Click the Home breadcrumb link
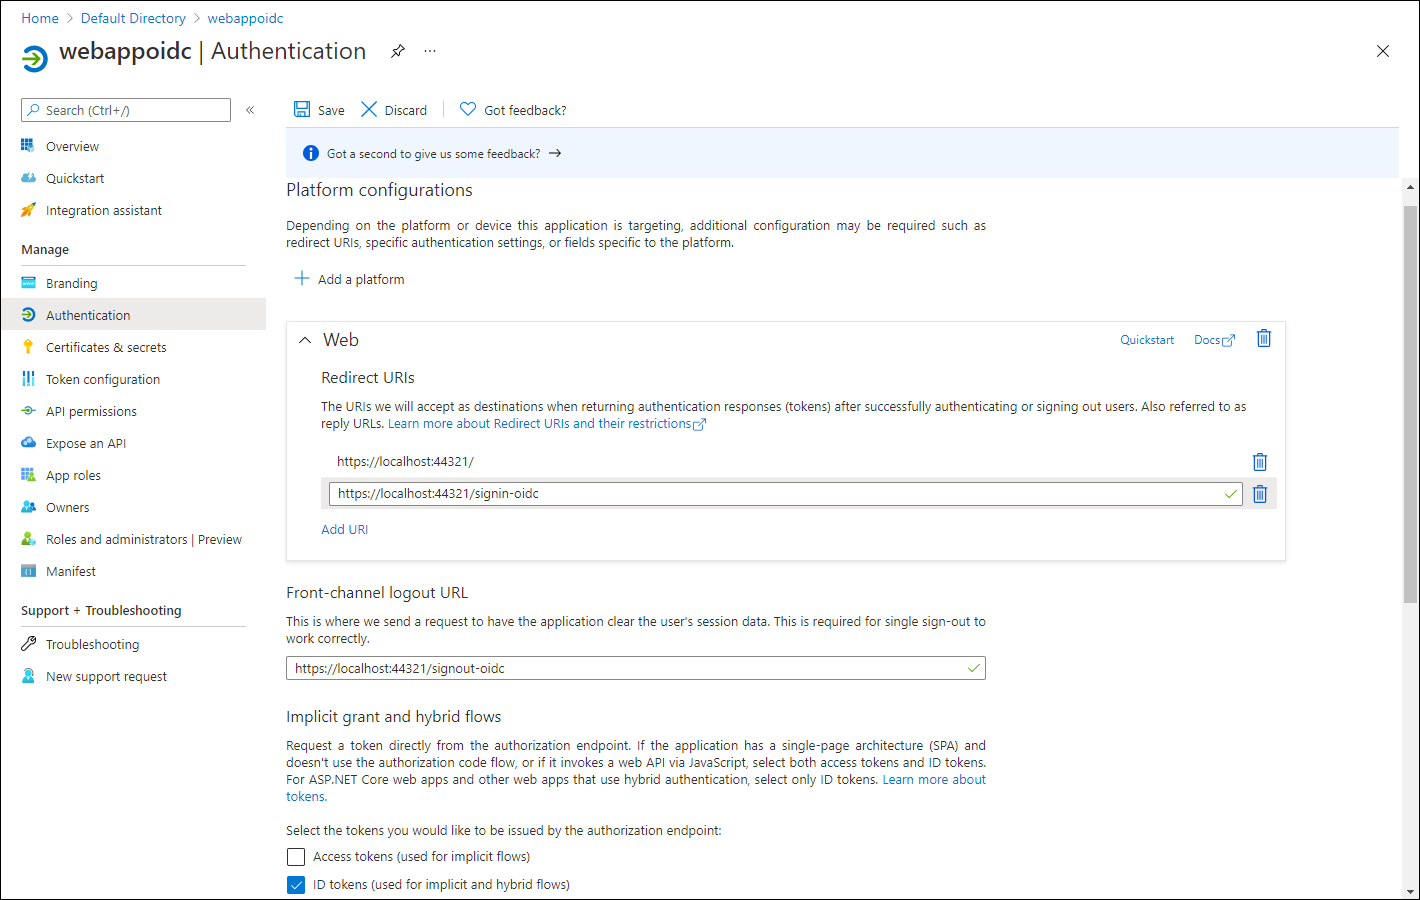 pos(40,18)
